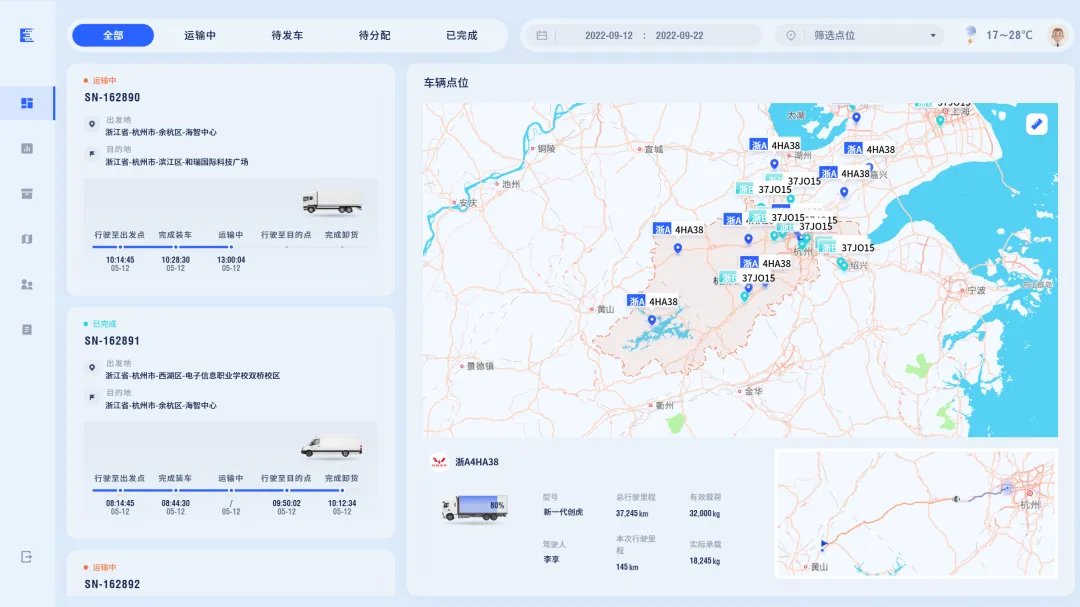Select the dashboard grid icon in sidebar
The image size is (1080, 607).
pos(28,103)
